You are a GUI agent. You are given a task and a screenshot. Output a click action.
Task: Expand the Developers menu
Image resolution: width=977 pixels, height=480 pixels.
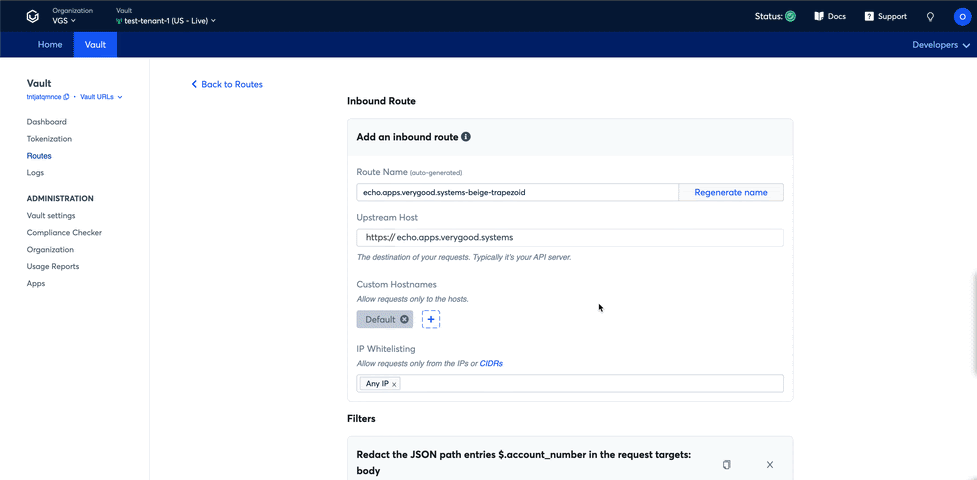click(941, 45)
